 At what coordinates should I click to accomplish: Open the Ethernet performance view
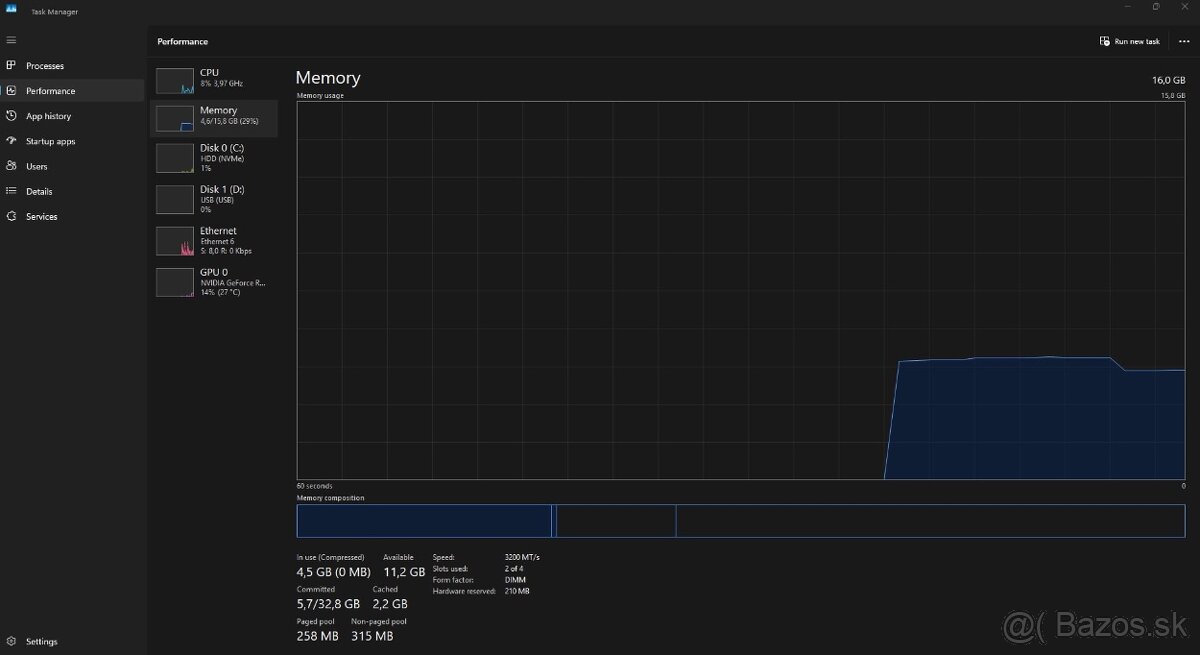[214, 241]
